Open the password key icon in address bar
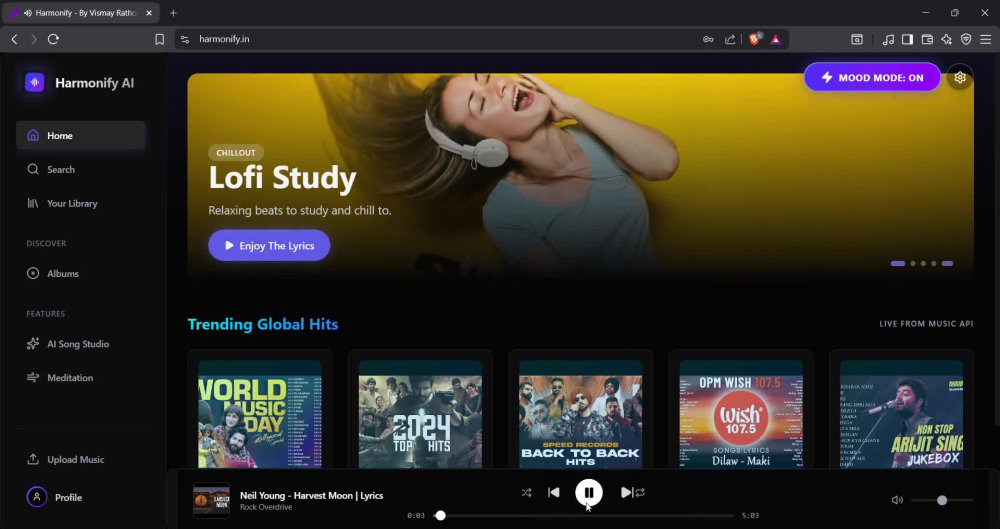The height and width of the screenshot is (529, 1000). (x=708, y=39)
